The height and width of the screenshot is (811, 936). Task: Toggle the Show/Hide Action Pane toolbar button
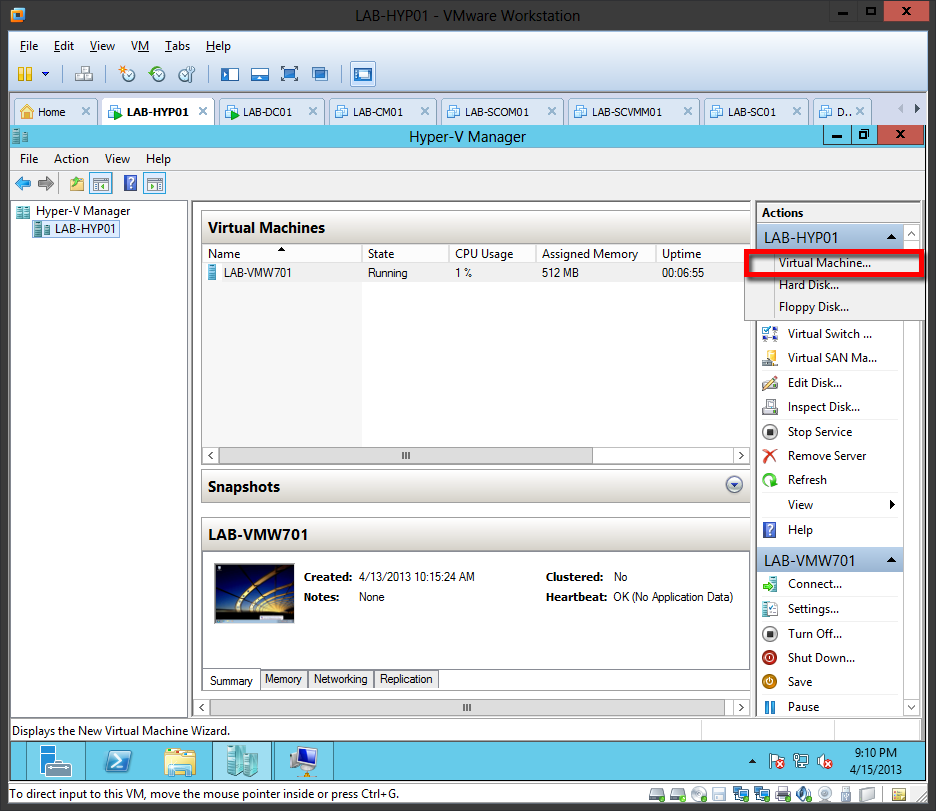tap(154, 183)
